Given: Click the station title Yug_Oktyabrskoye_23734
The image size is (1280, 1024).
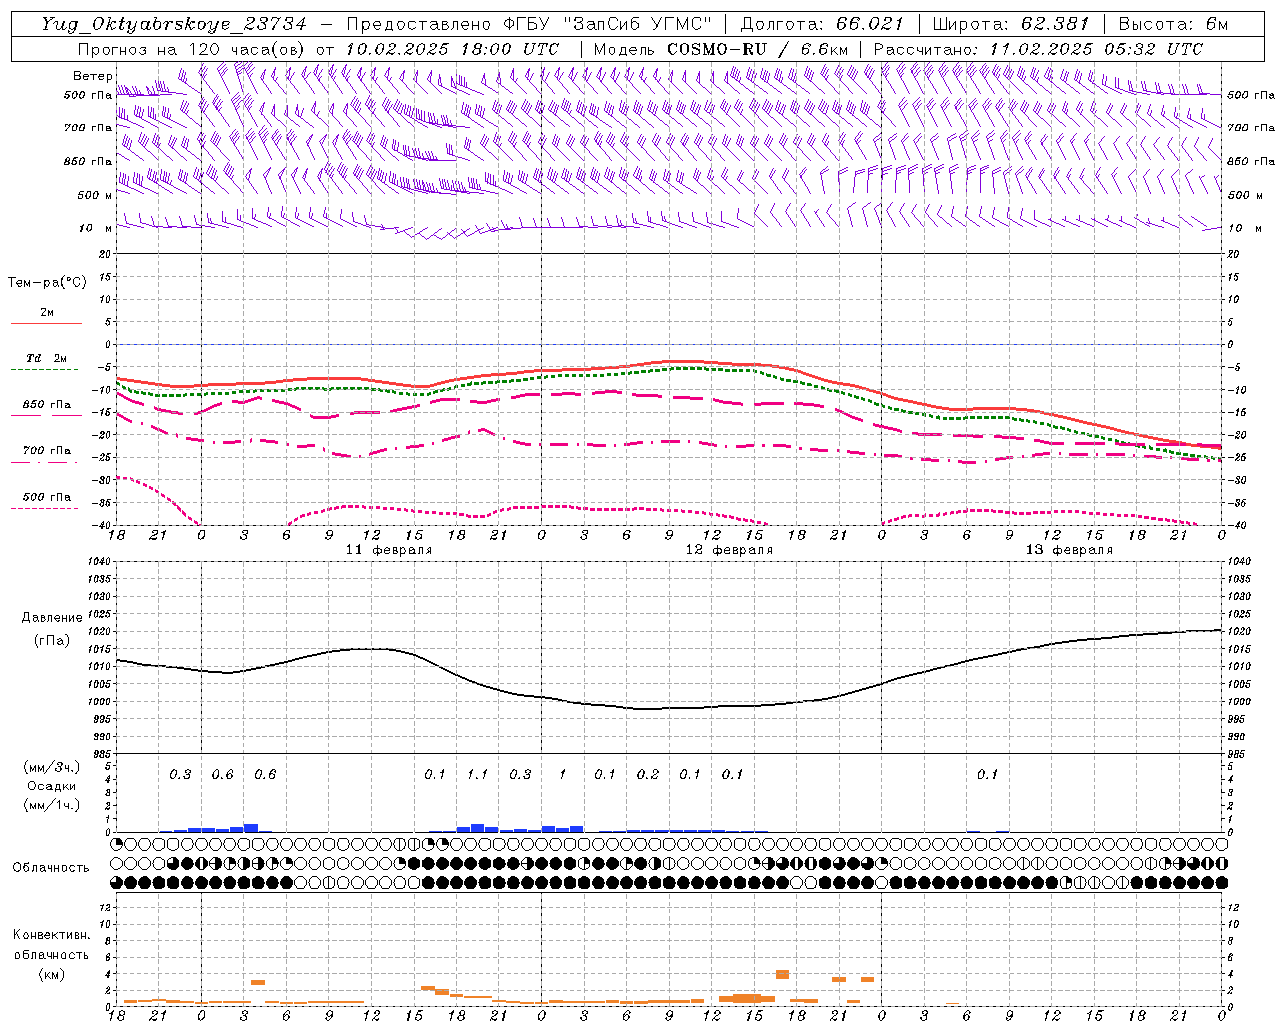Looking at the screenshot, I should point(174,24).
